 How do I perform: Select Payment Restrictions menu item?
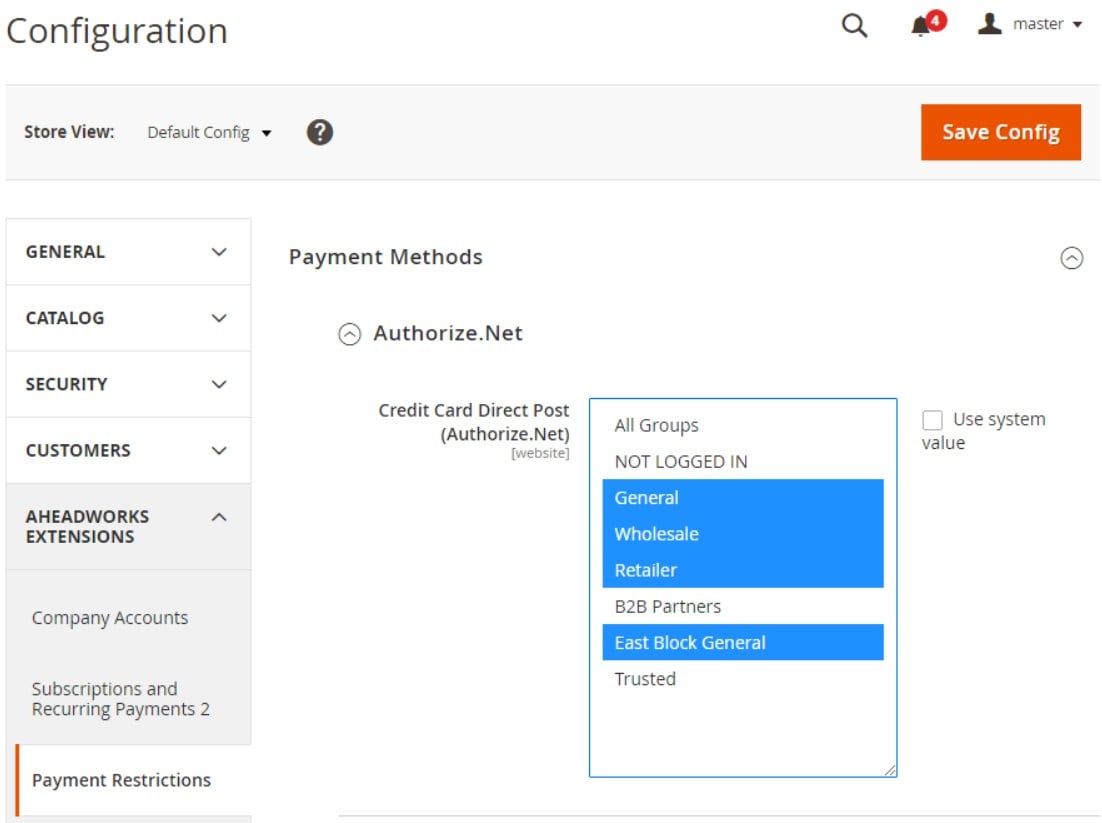tap(121, 780)
